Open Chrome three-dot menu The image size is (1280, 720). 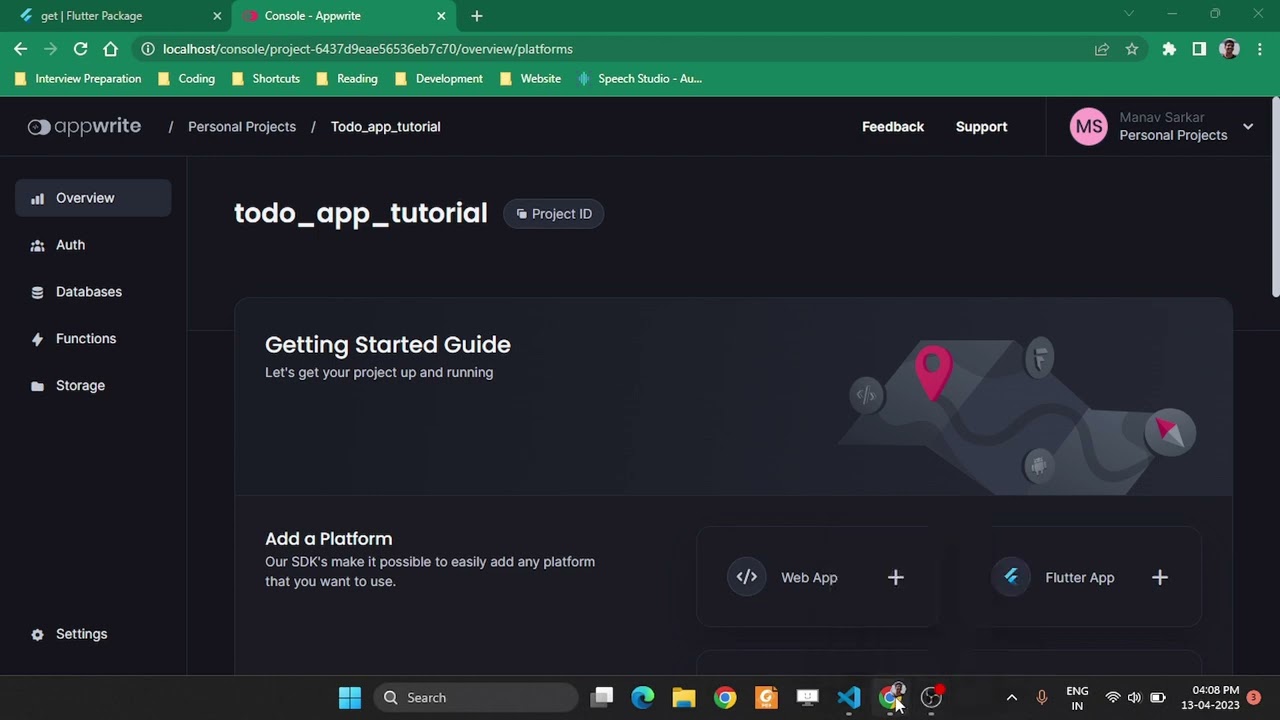(x=1259, y=49)
